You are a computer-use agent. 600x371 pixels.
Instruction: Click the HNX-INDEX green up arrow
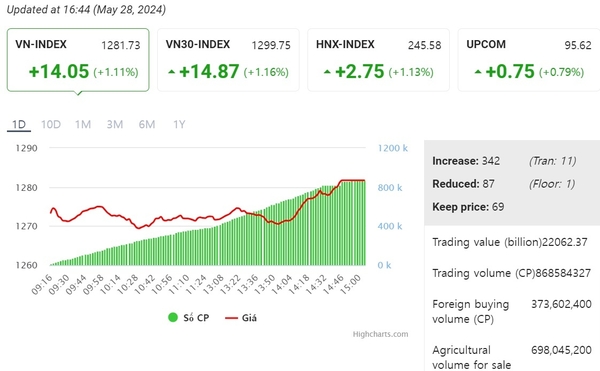point(327,72)
